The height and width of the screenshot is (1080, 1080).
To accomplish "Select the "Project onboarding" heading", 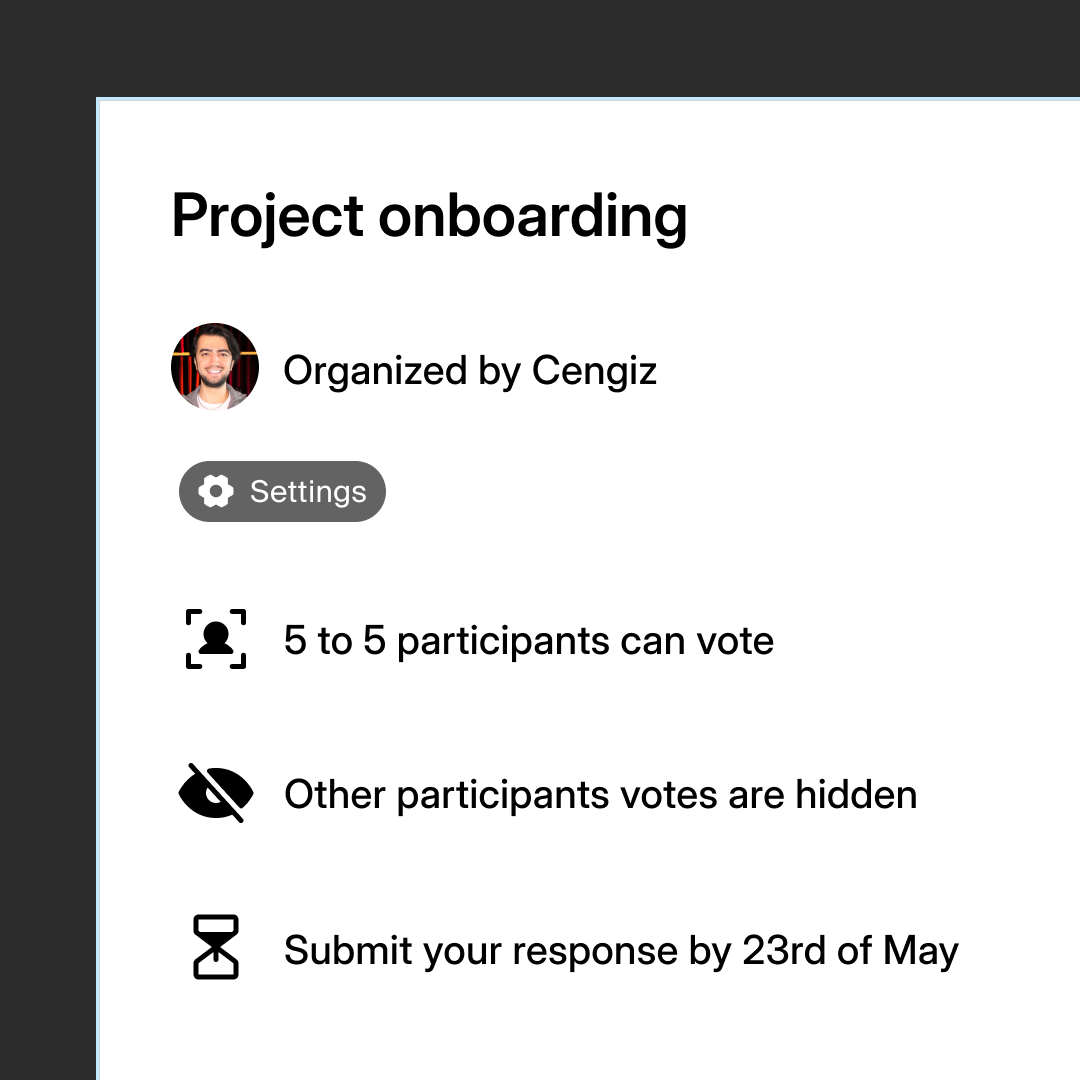I will point(429,215).
